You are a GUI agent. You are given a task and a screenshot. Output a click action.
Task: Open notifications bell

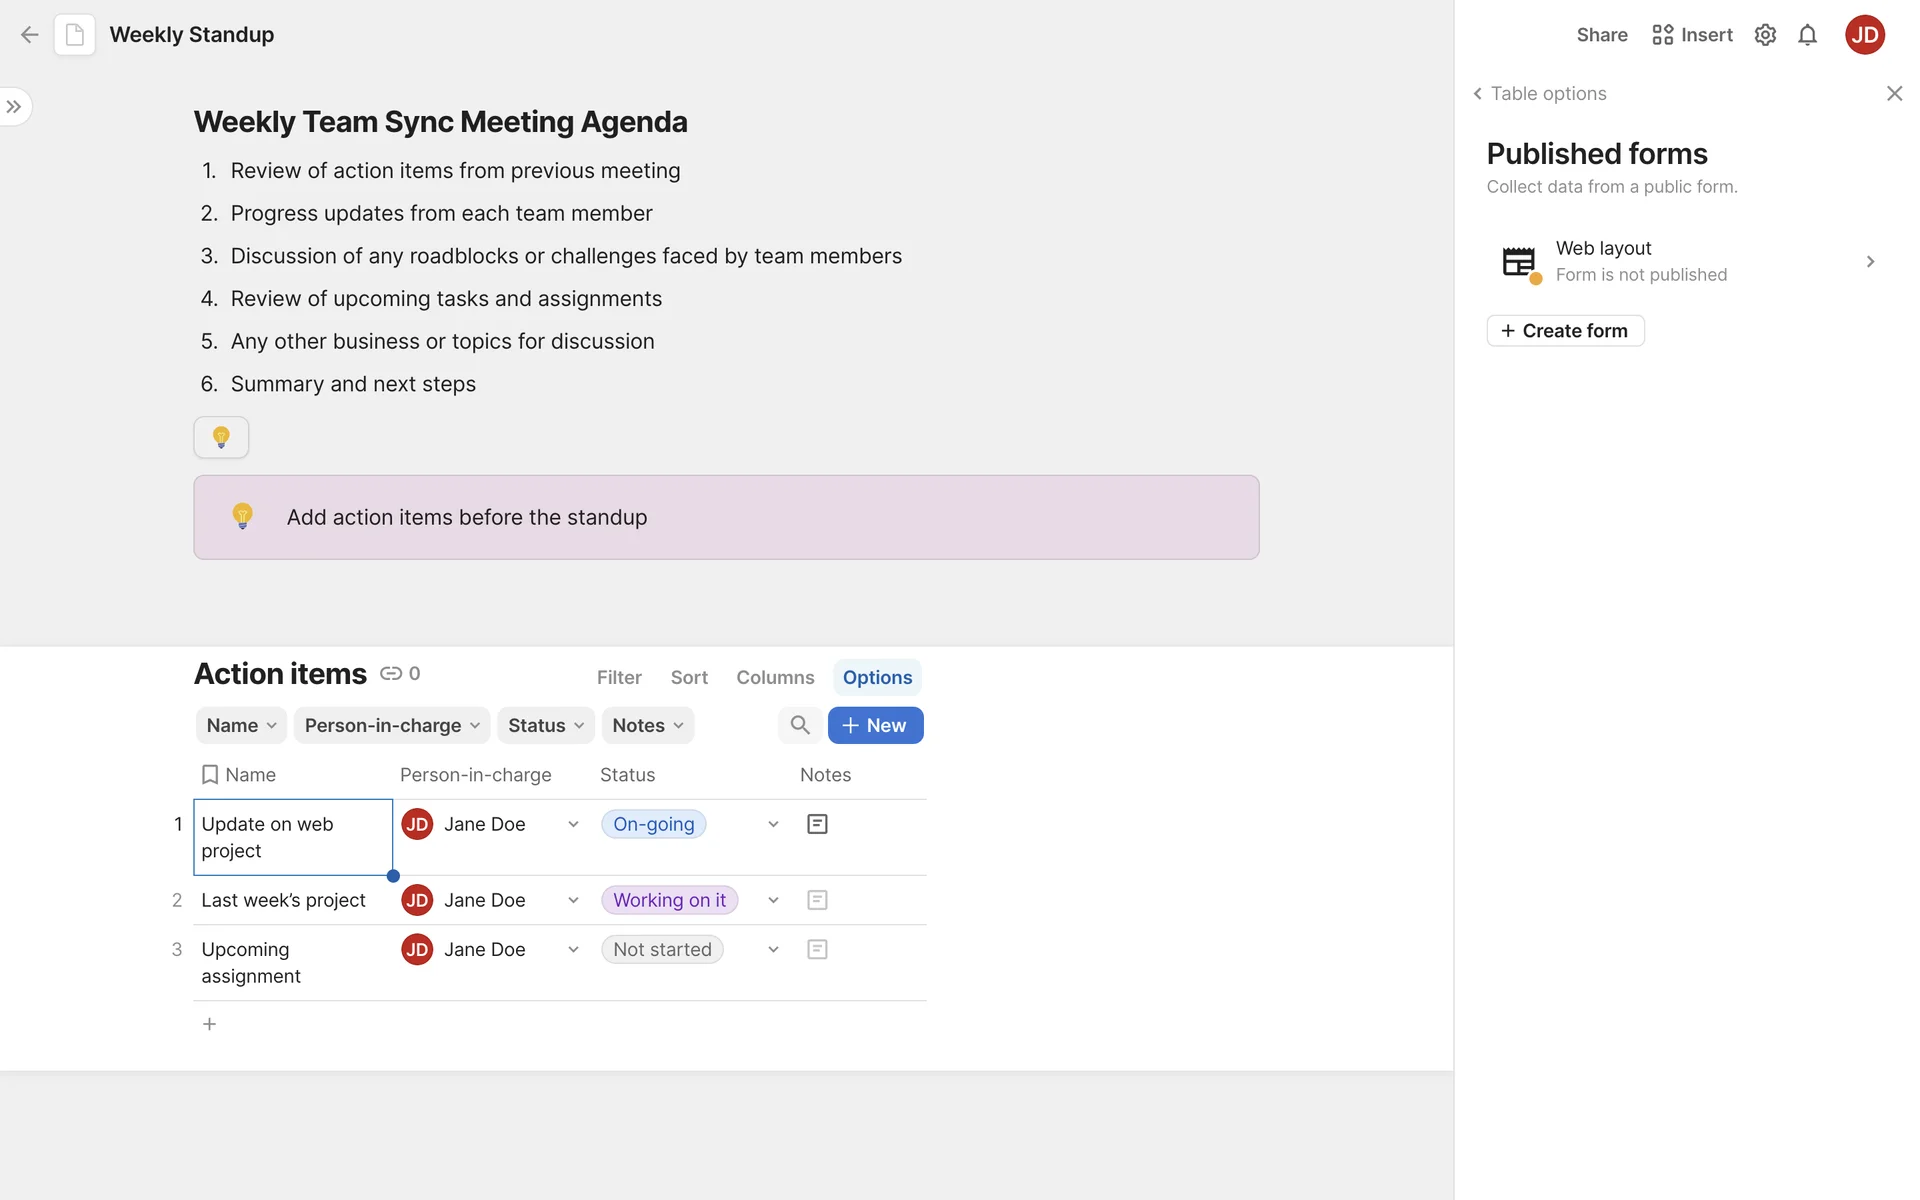(x=1807, y=35)
